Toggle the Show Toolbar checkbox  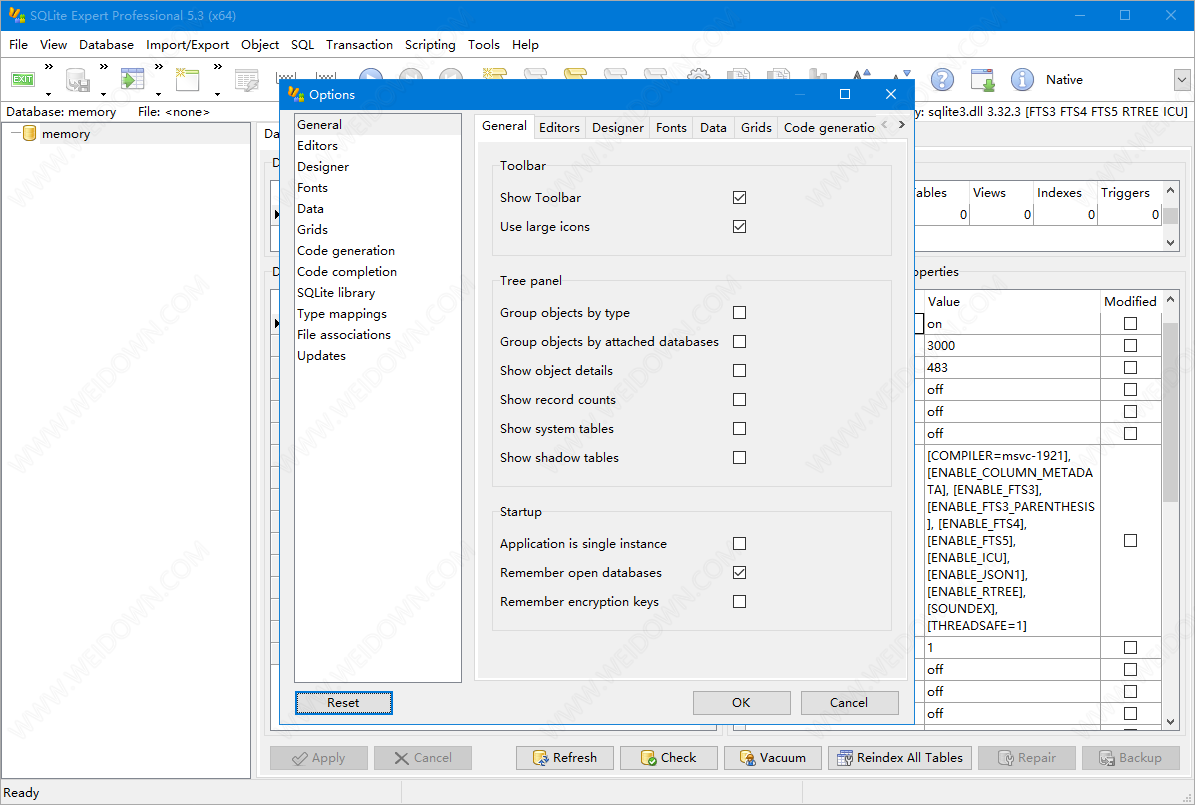coord(739,197)
